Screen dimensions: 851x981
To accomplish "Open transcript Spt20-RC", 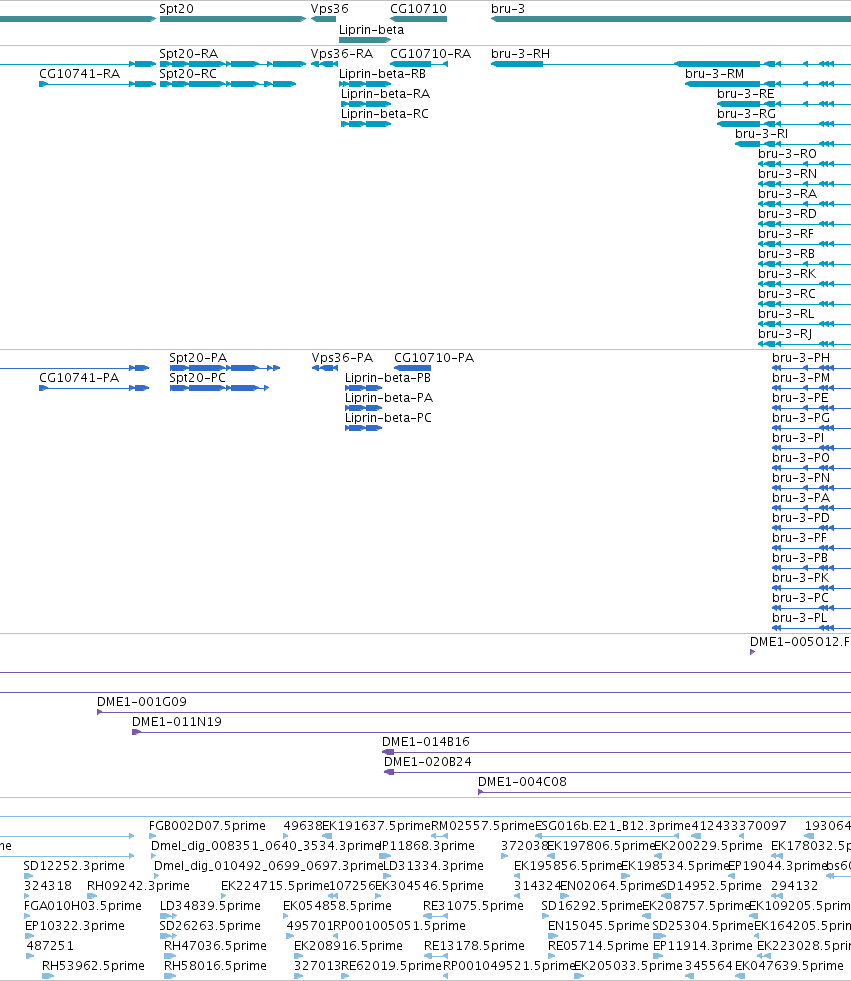I will tap(188, 74).
